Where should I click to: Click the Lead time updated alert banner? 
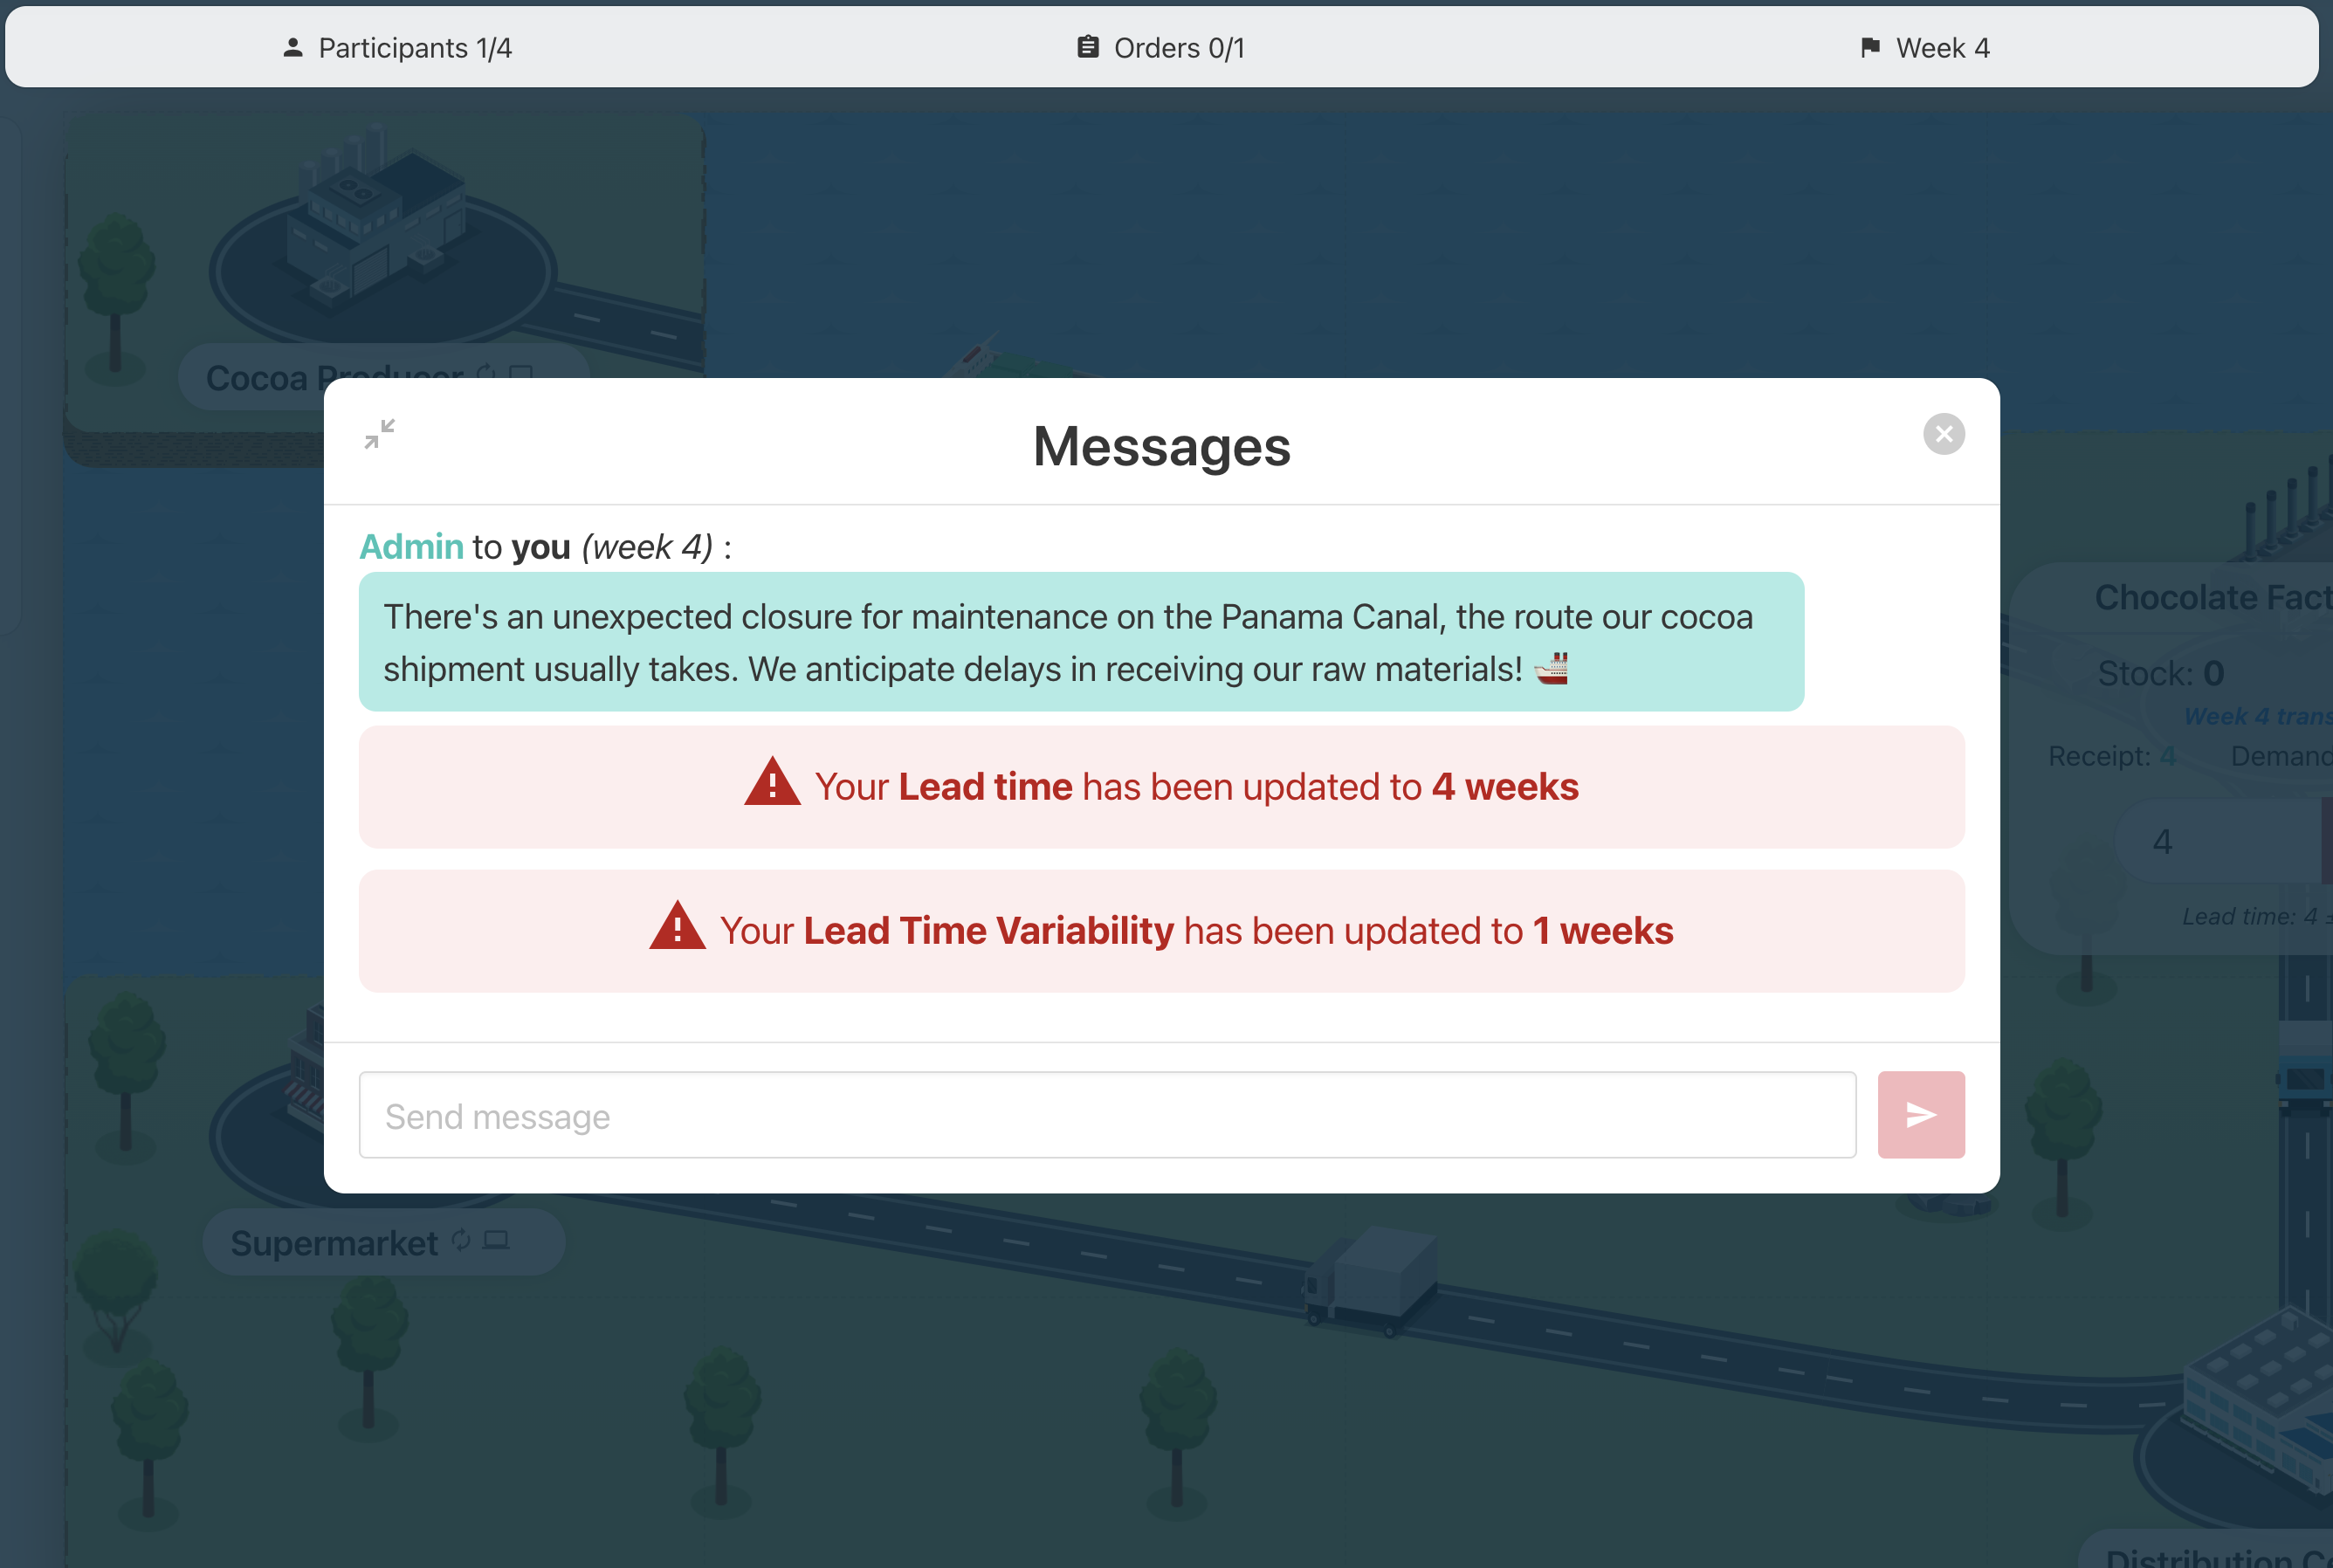[x=1161, y=788]
